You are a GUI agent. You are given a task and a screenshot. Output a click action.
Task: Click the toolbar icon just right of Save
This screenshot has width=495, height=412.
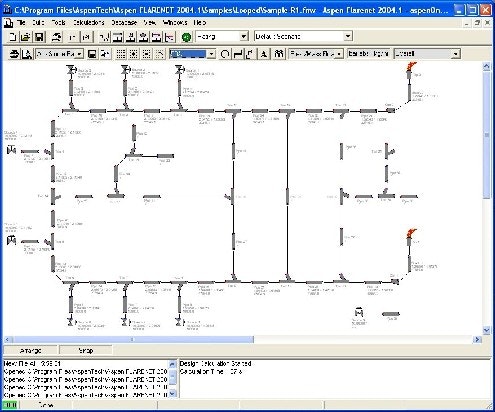pyautogui.click(x=57, y=37)
